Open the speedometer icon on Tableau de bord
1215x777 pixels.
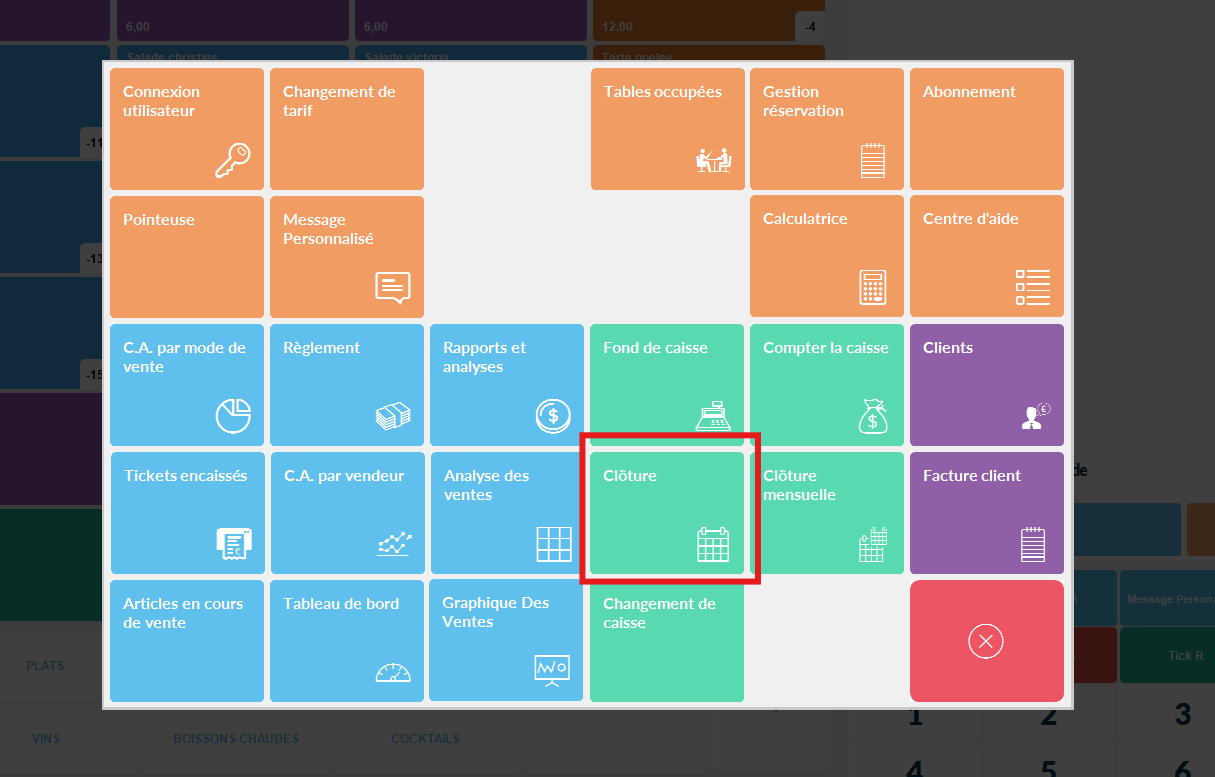[393, 672]
